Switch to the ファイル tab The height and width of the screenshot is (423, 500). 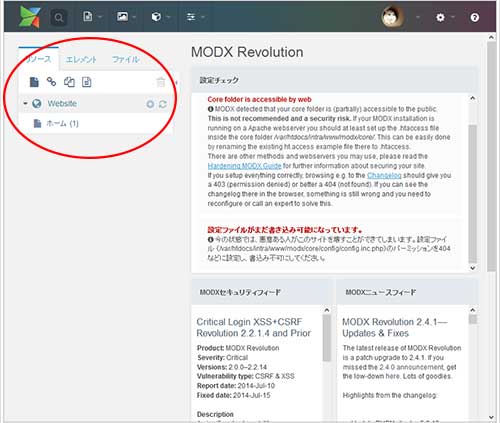pyautogui.click(x=125, y=60)
